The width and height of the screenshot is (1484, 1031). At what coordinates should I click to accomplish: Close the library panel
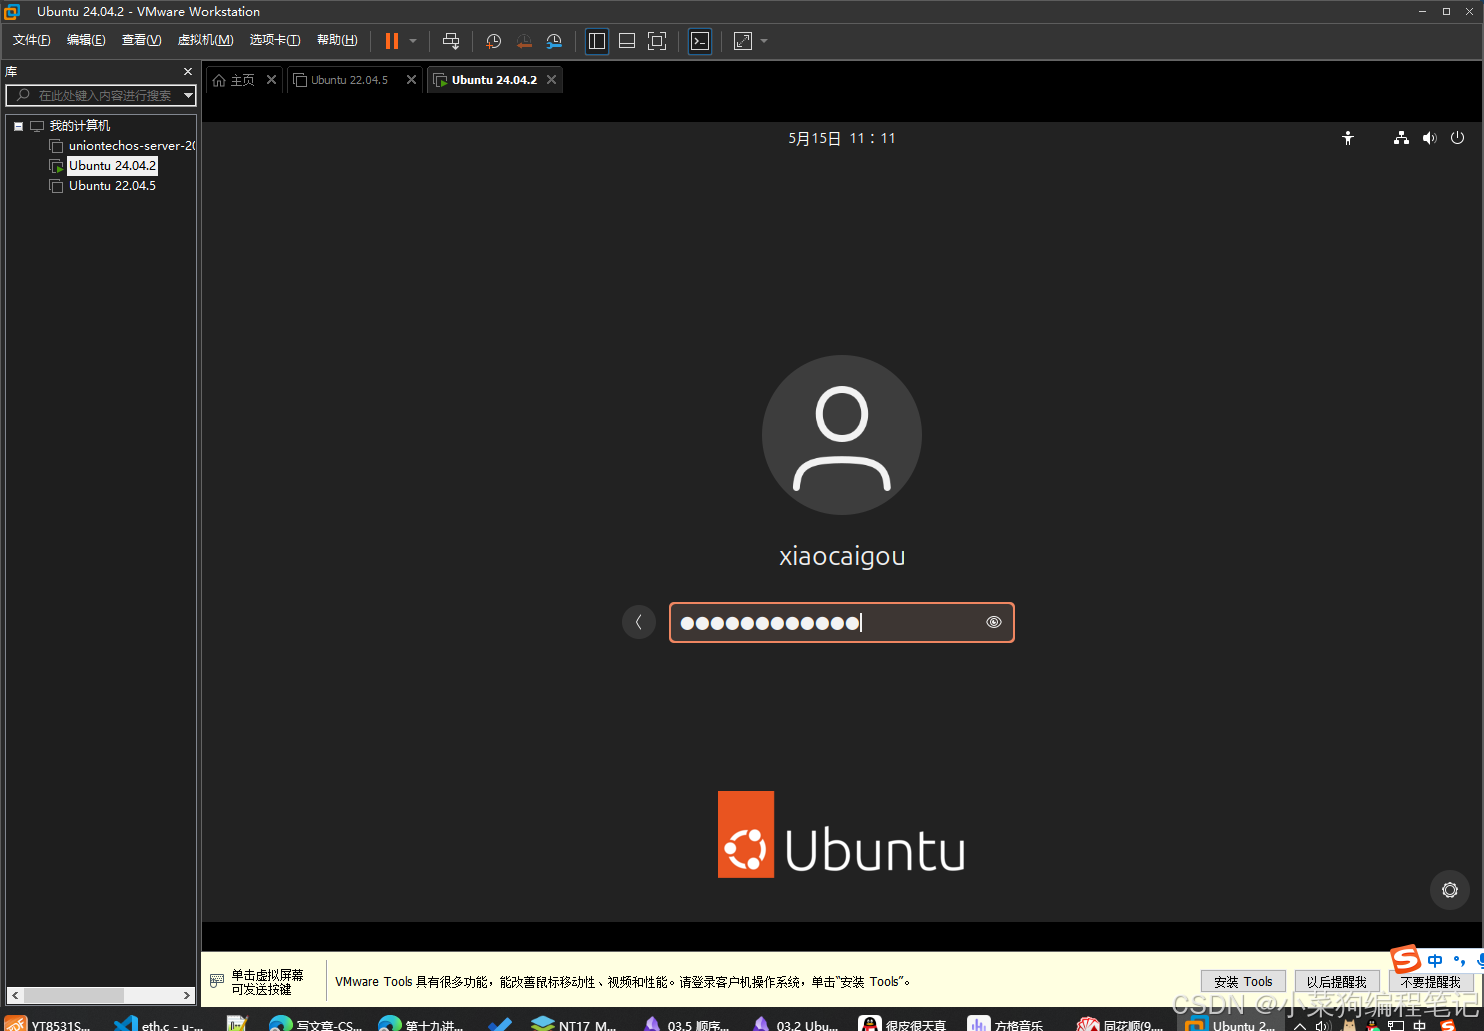pos(188,71)
